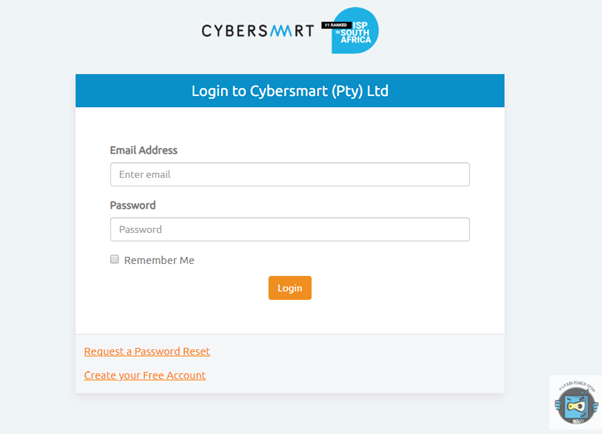Click the Cybersmart wordmark logo
602x434 pixels.
coord(258,31)
